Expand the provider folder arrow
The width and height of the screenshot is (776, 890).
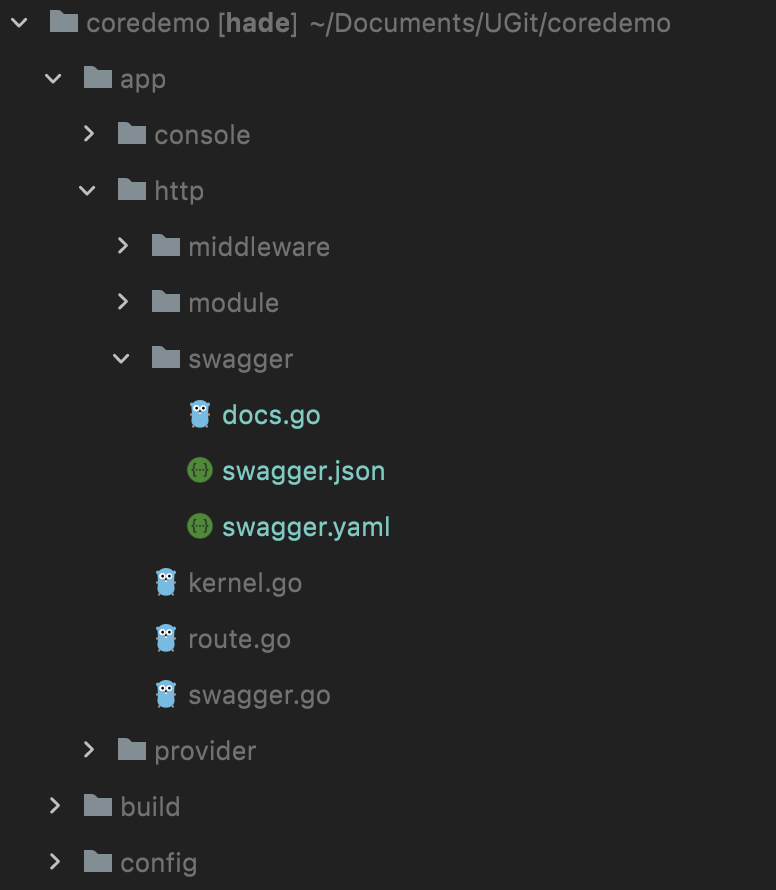coord(89,750)
